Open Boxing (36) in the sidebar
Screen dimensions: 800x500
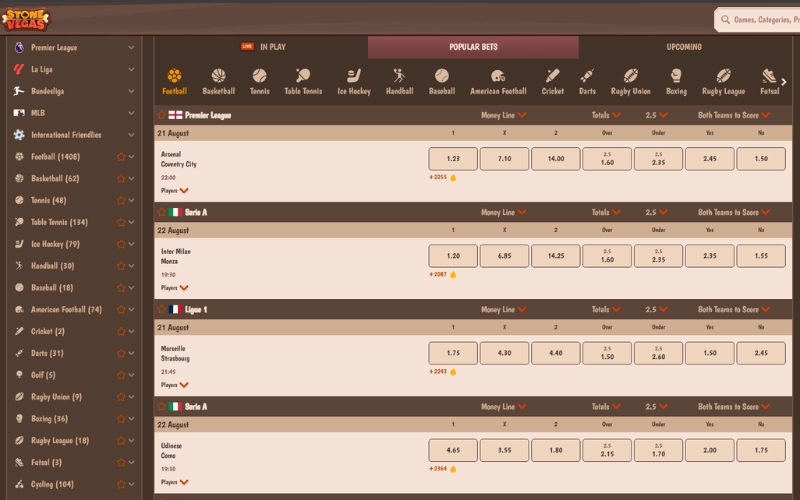point(49,419)
